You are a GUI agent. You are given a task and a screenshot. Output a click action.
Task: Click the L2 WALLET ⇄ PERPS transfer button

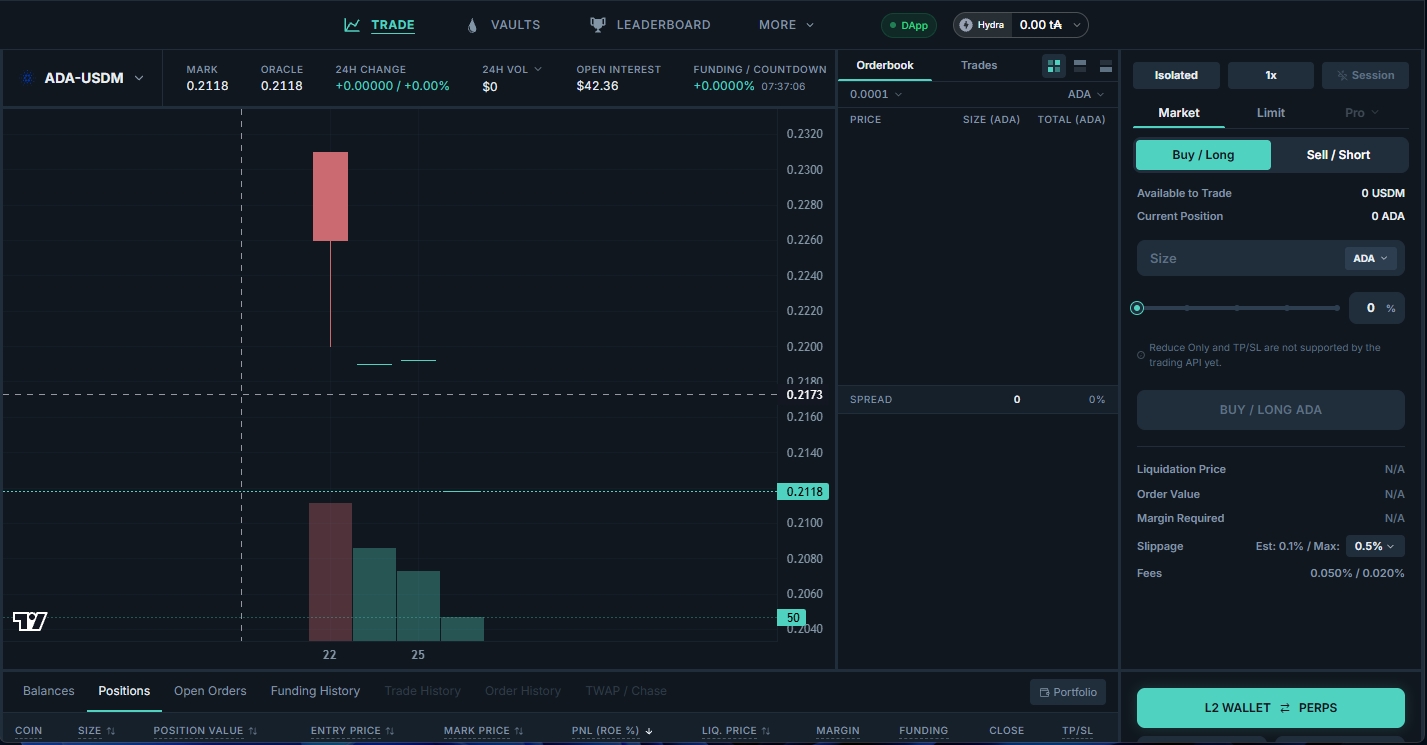[1271, 708]
